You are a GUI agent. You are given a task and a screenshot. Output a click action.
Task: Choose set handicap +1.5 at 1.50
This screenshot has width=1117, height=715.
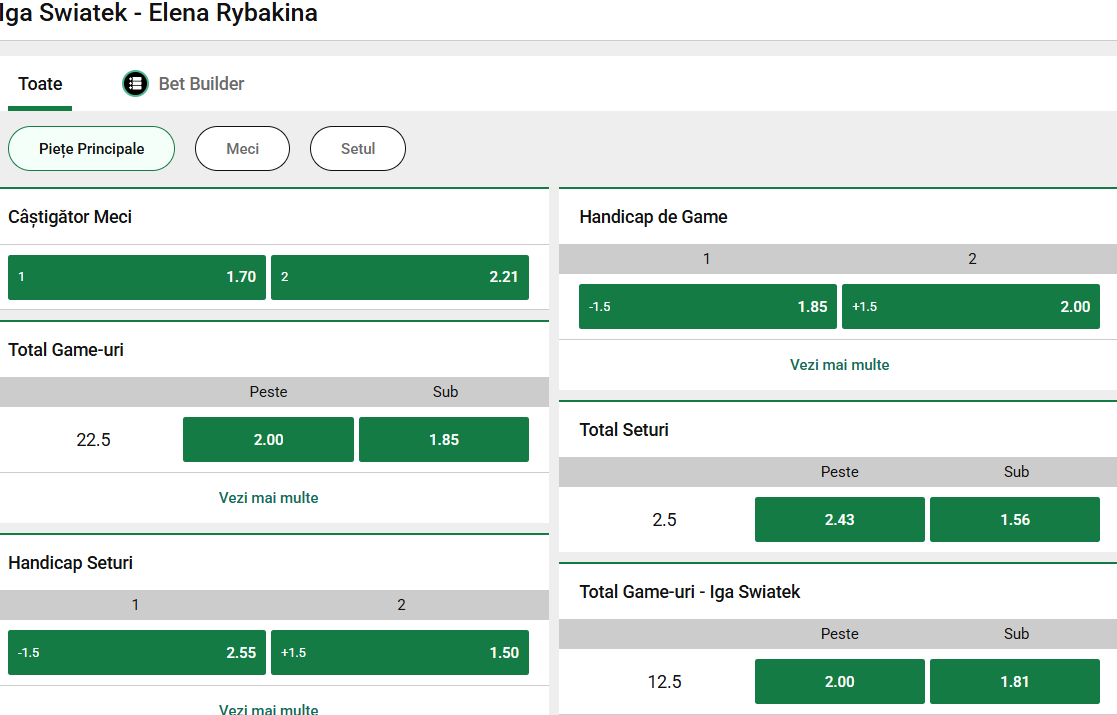click(400, 653)
